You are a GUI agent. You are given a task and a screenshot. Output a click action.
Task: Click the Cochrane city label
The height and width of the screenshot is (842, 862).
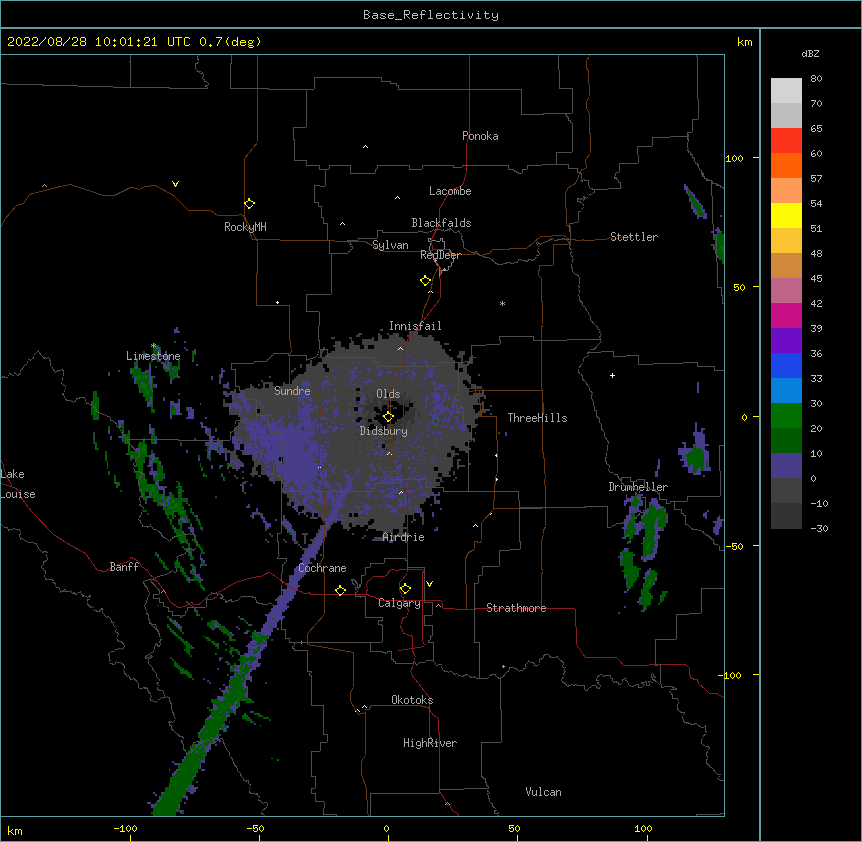click(x=322, y=568)
